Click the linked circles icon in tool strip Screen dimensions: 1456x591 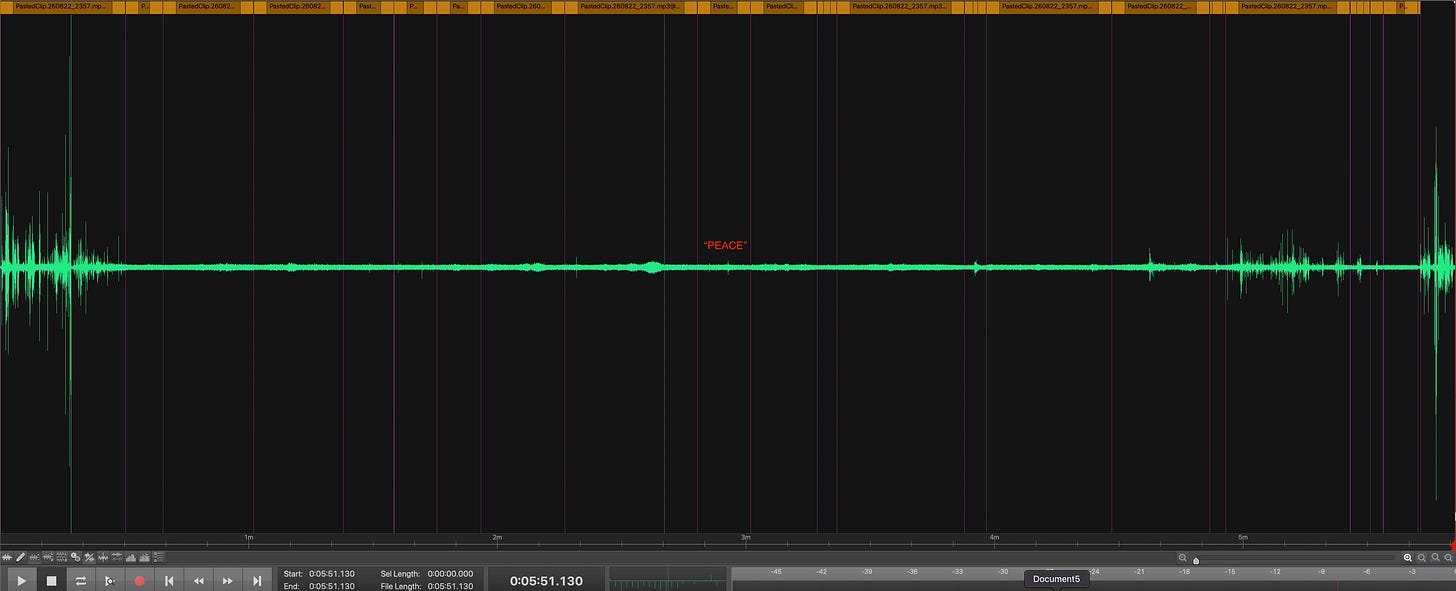[75, 557]
